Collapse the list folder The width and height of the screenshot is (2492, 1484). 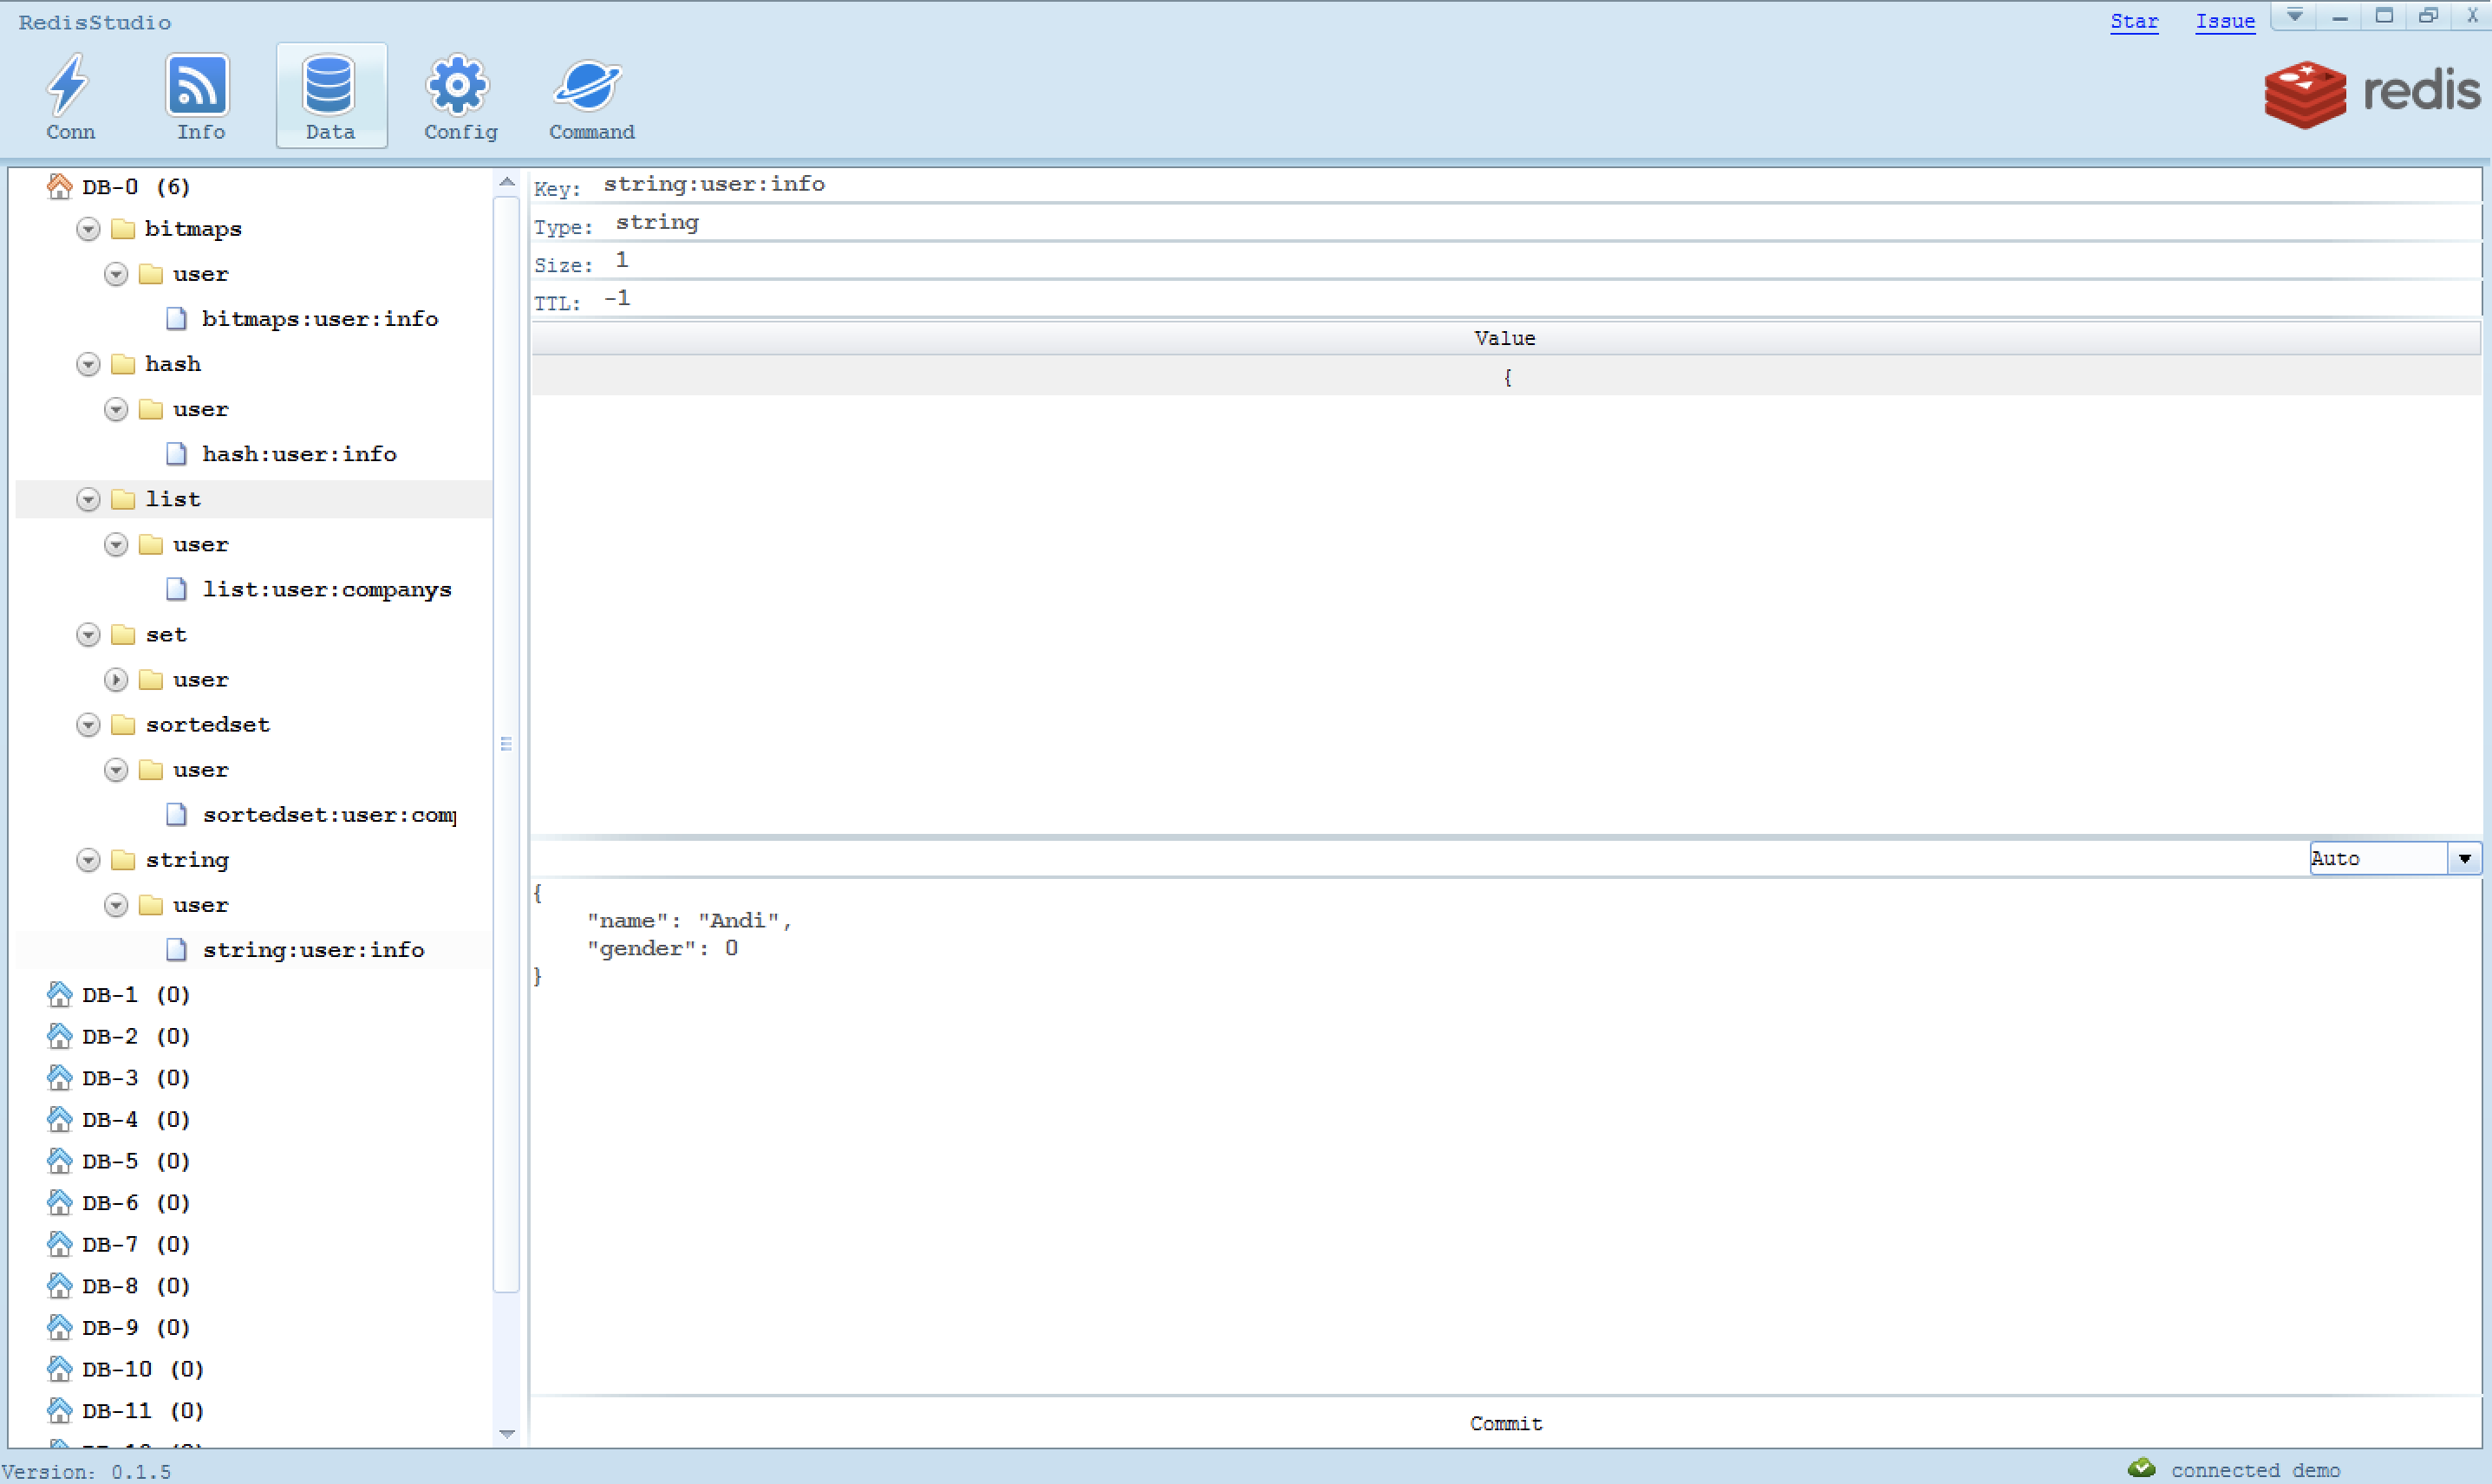click(88, 499)
